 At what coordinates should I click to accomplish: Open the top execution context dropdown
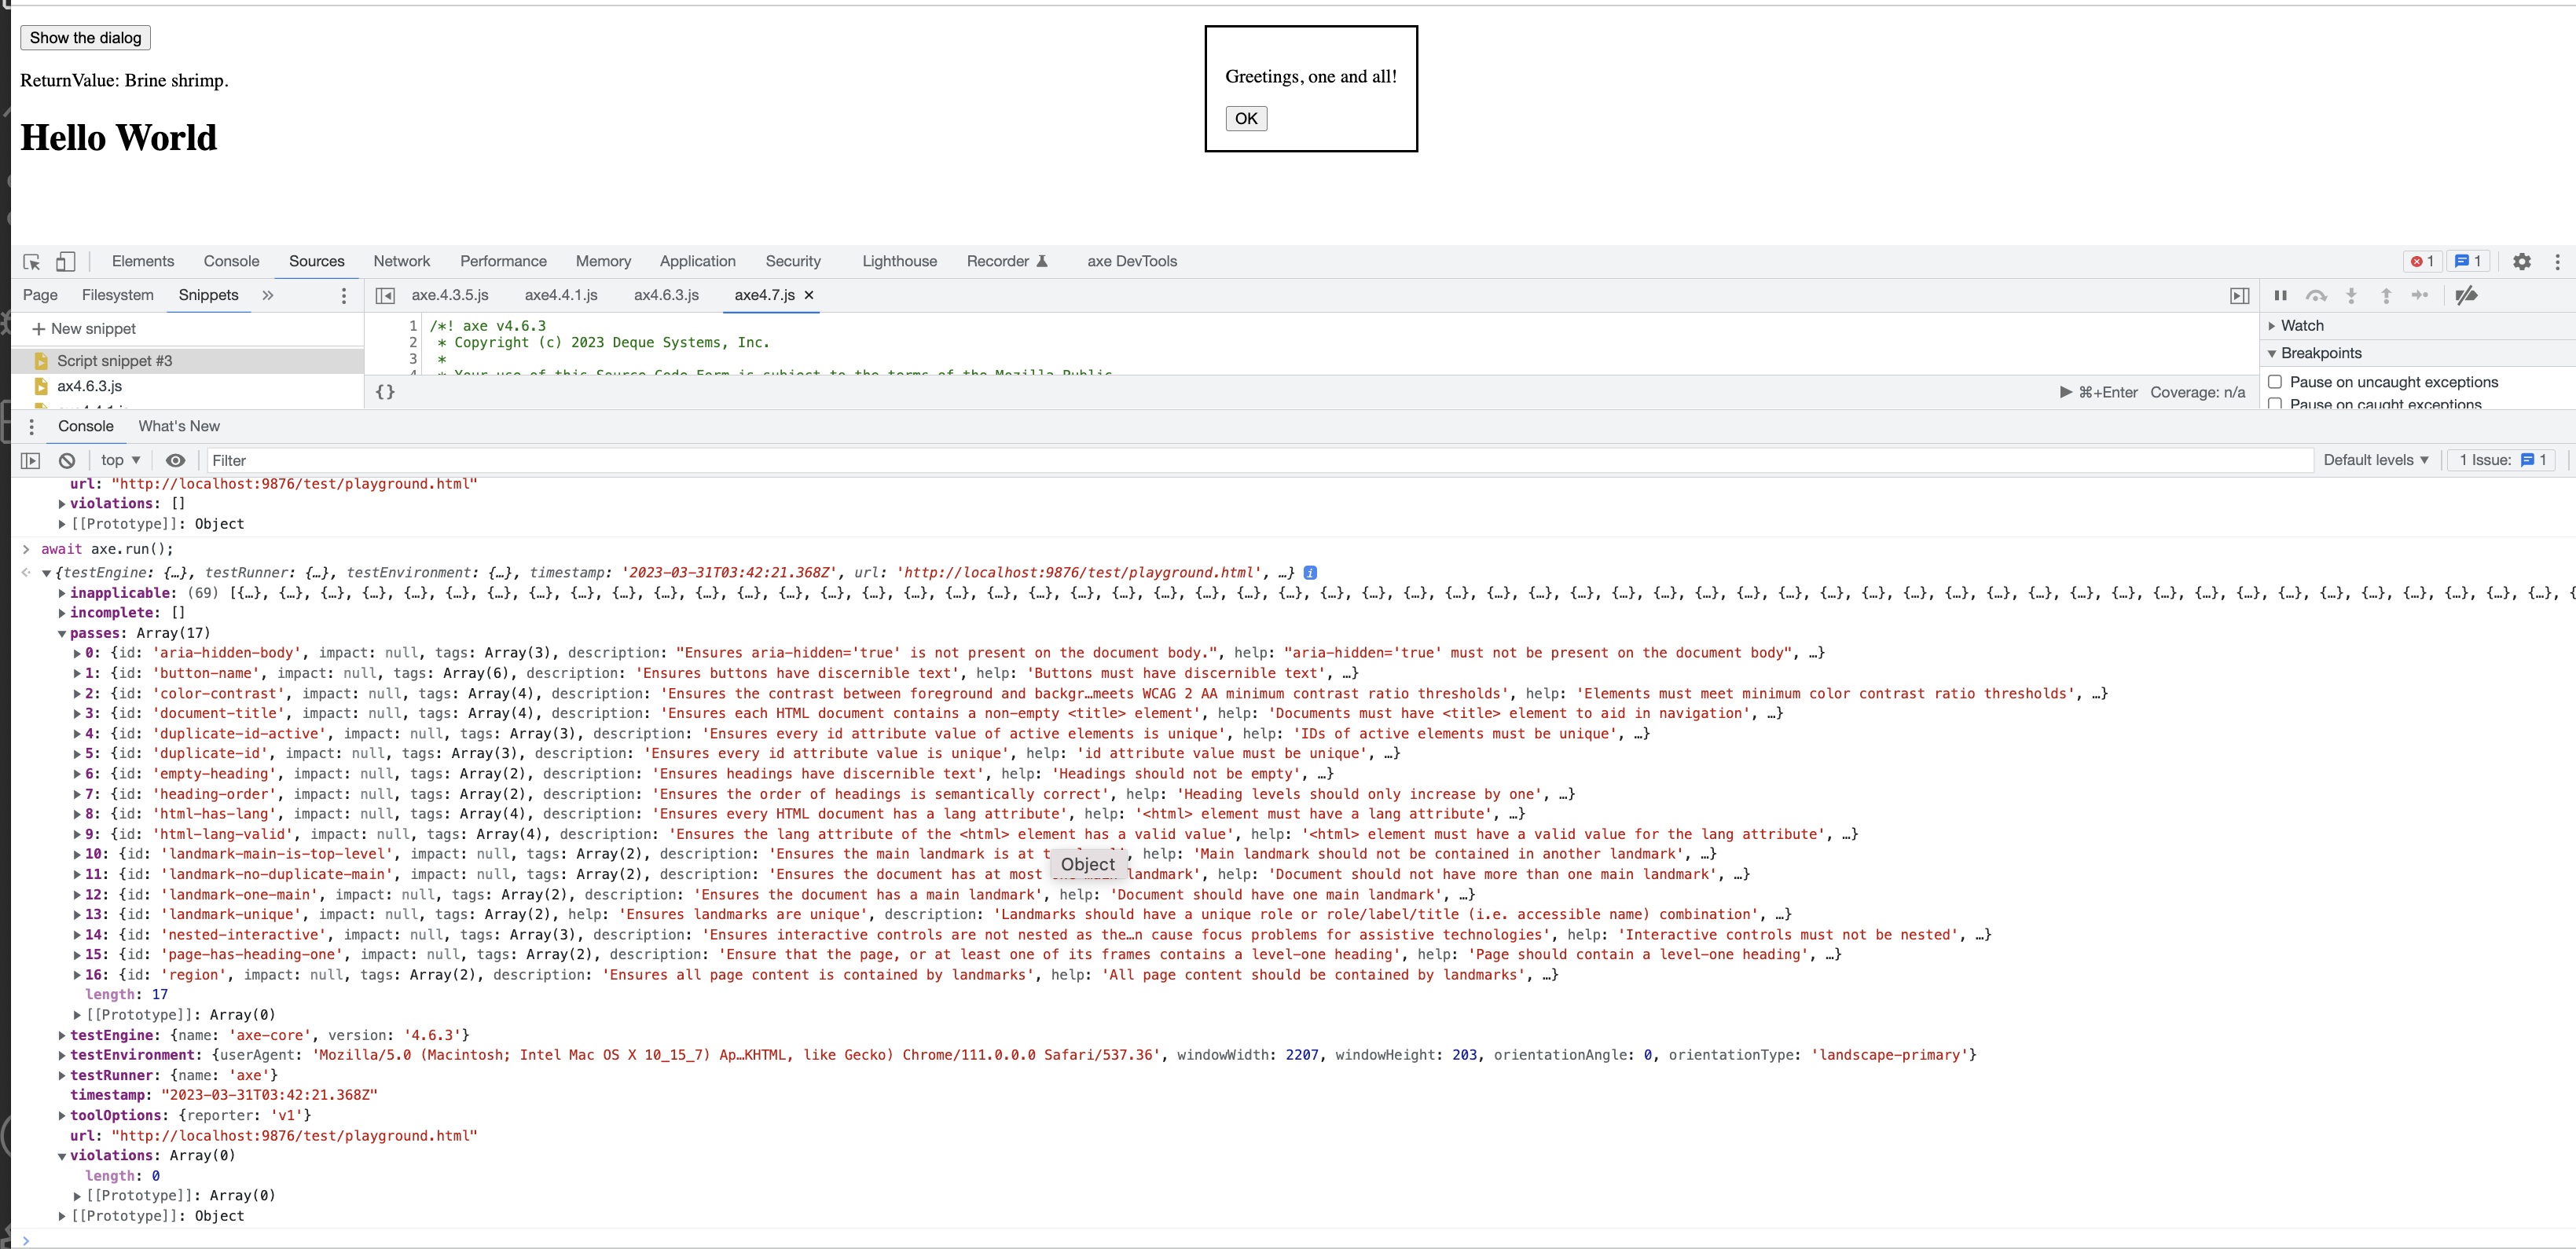[120, 460]
